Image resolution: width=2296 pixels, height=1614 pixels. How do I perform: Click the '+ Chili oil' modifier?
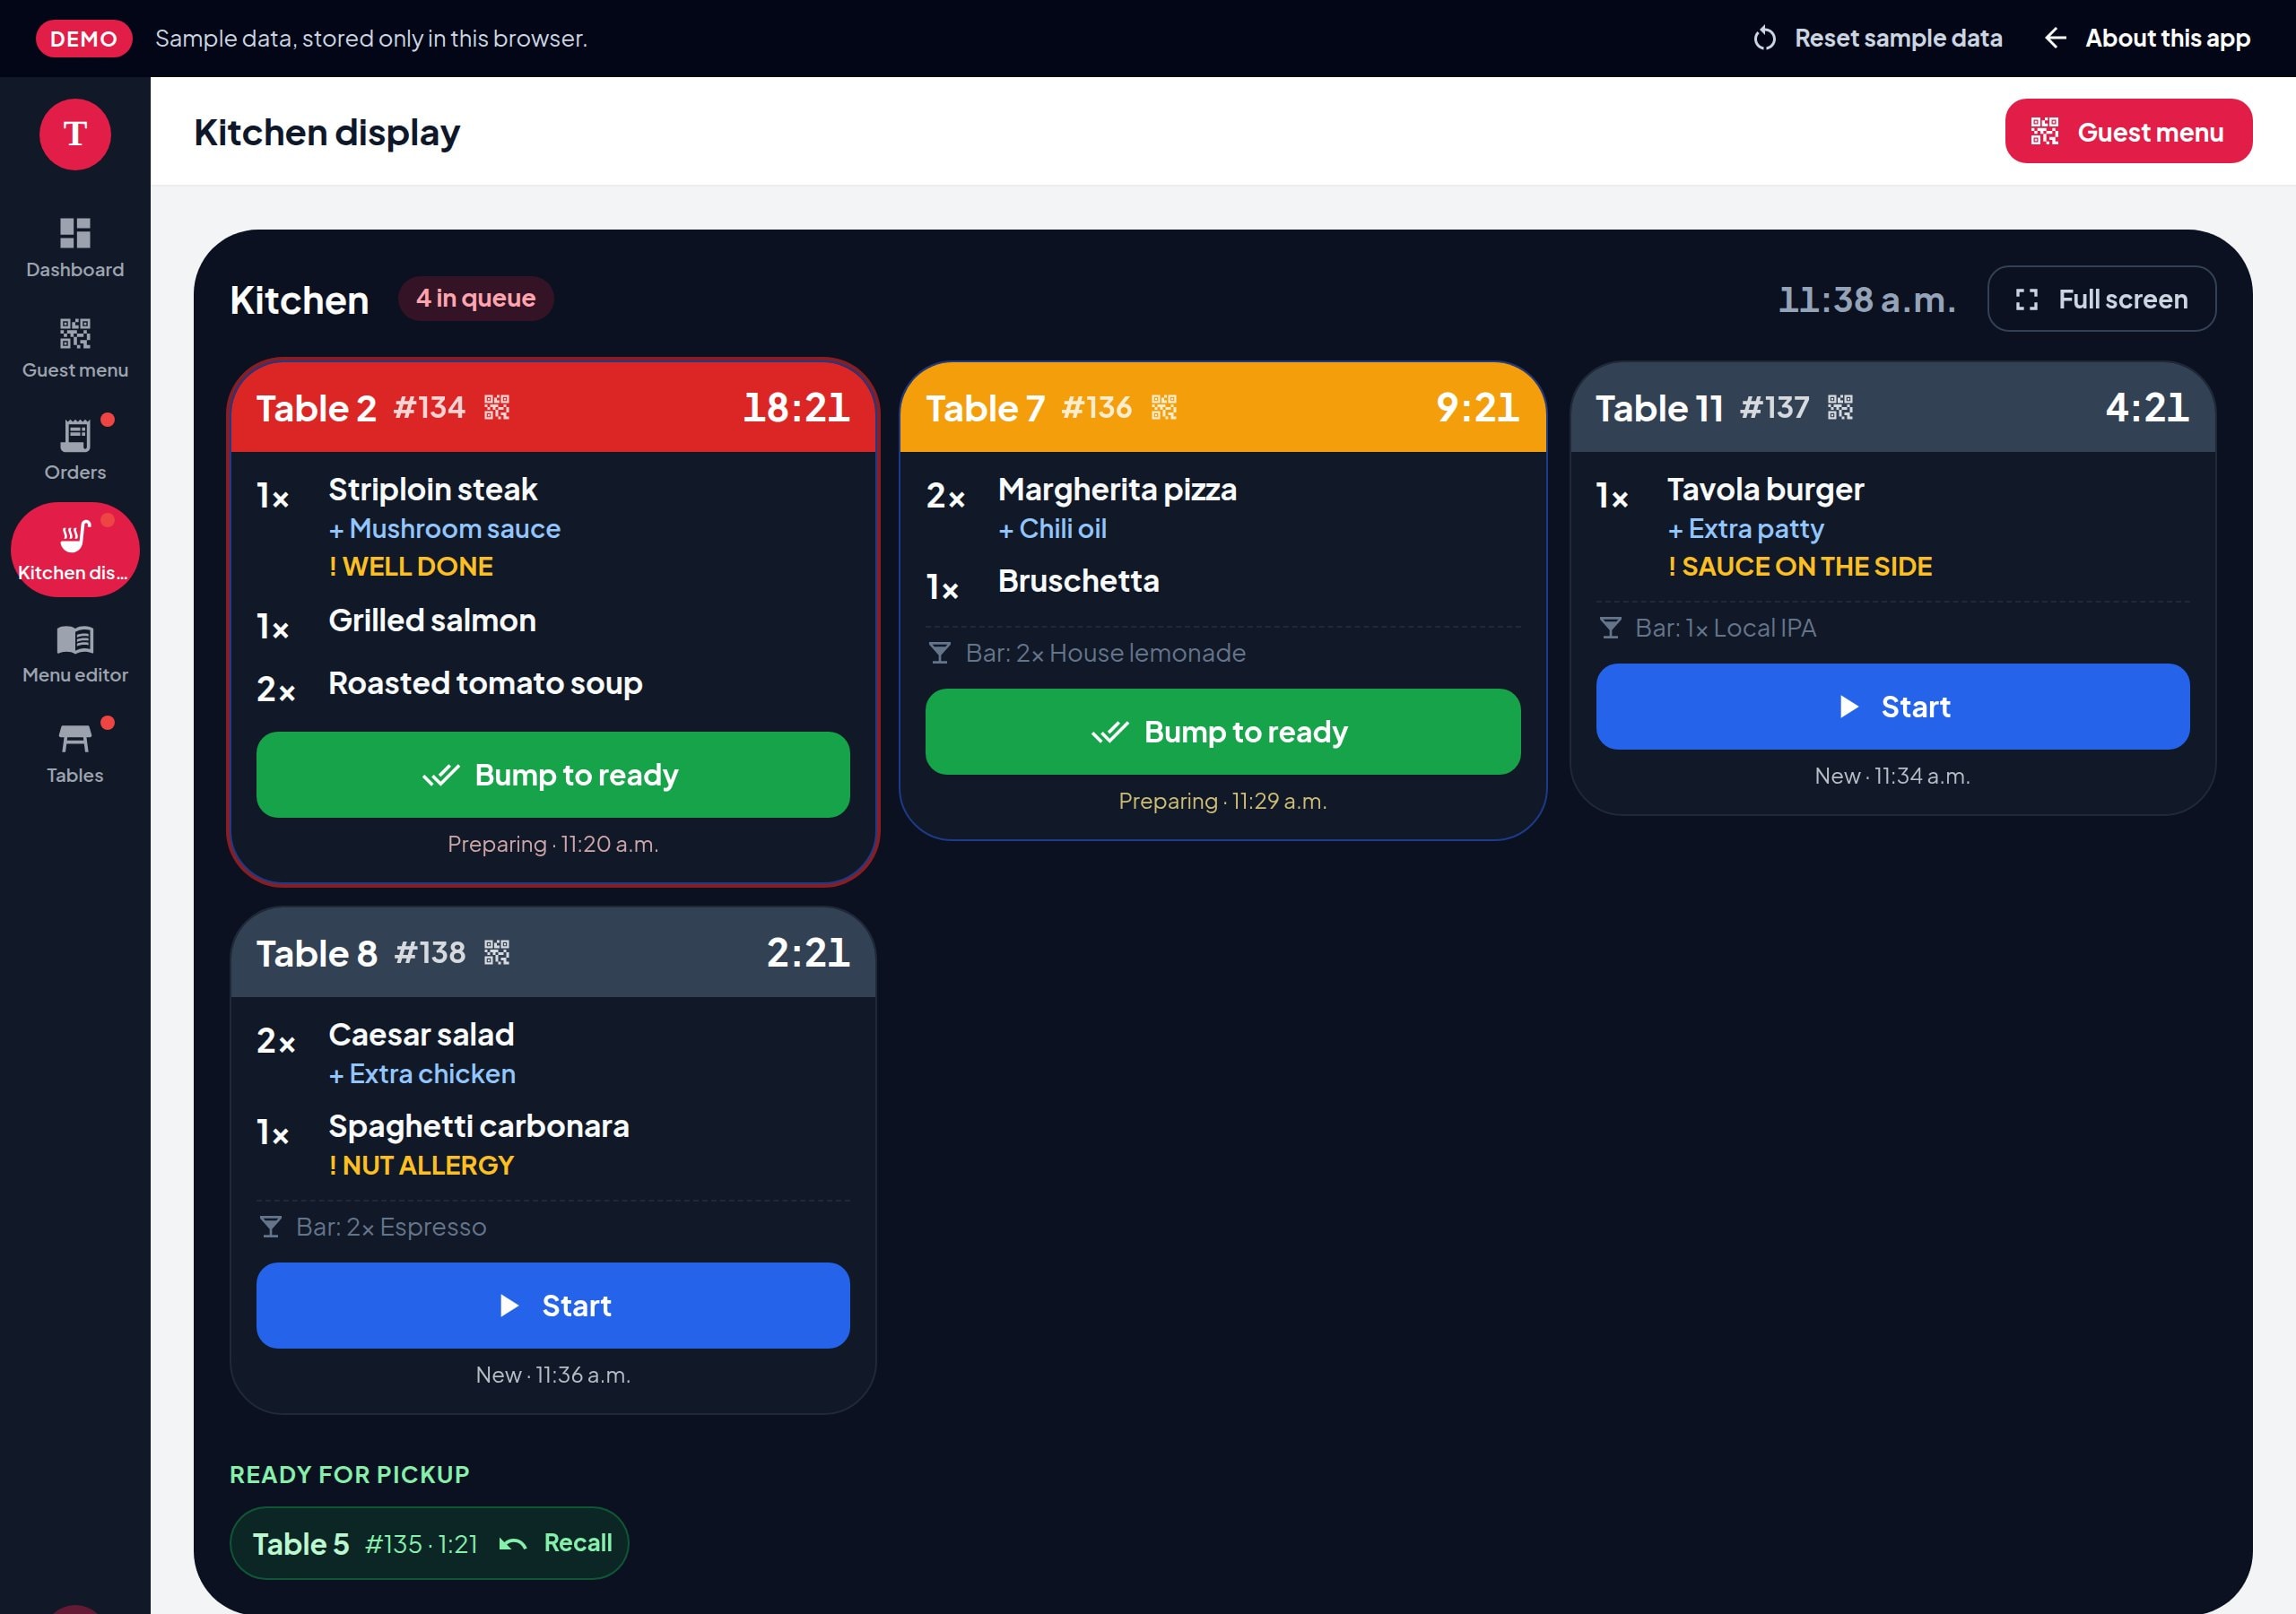(x=1052, y=528)
